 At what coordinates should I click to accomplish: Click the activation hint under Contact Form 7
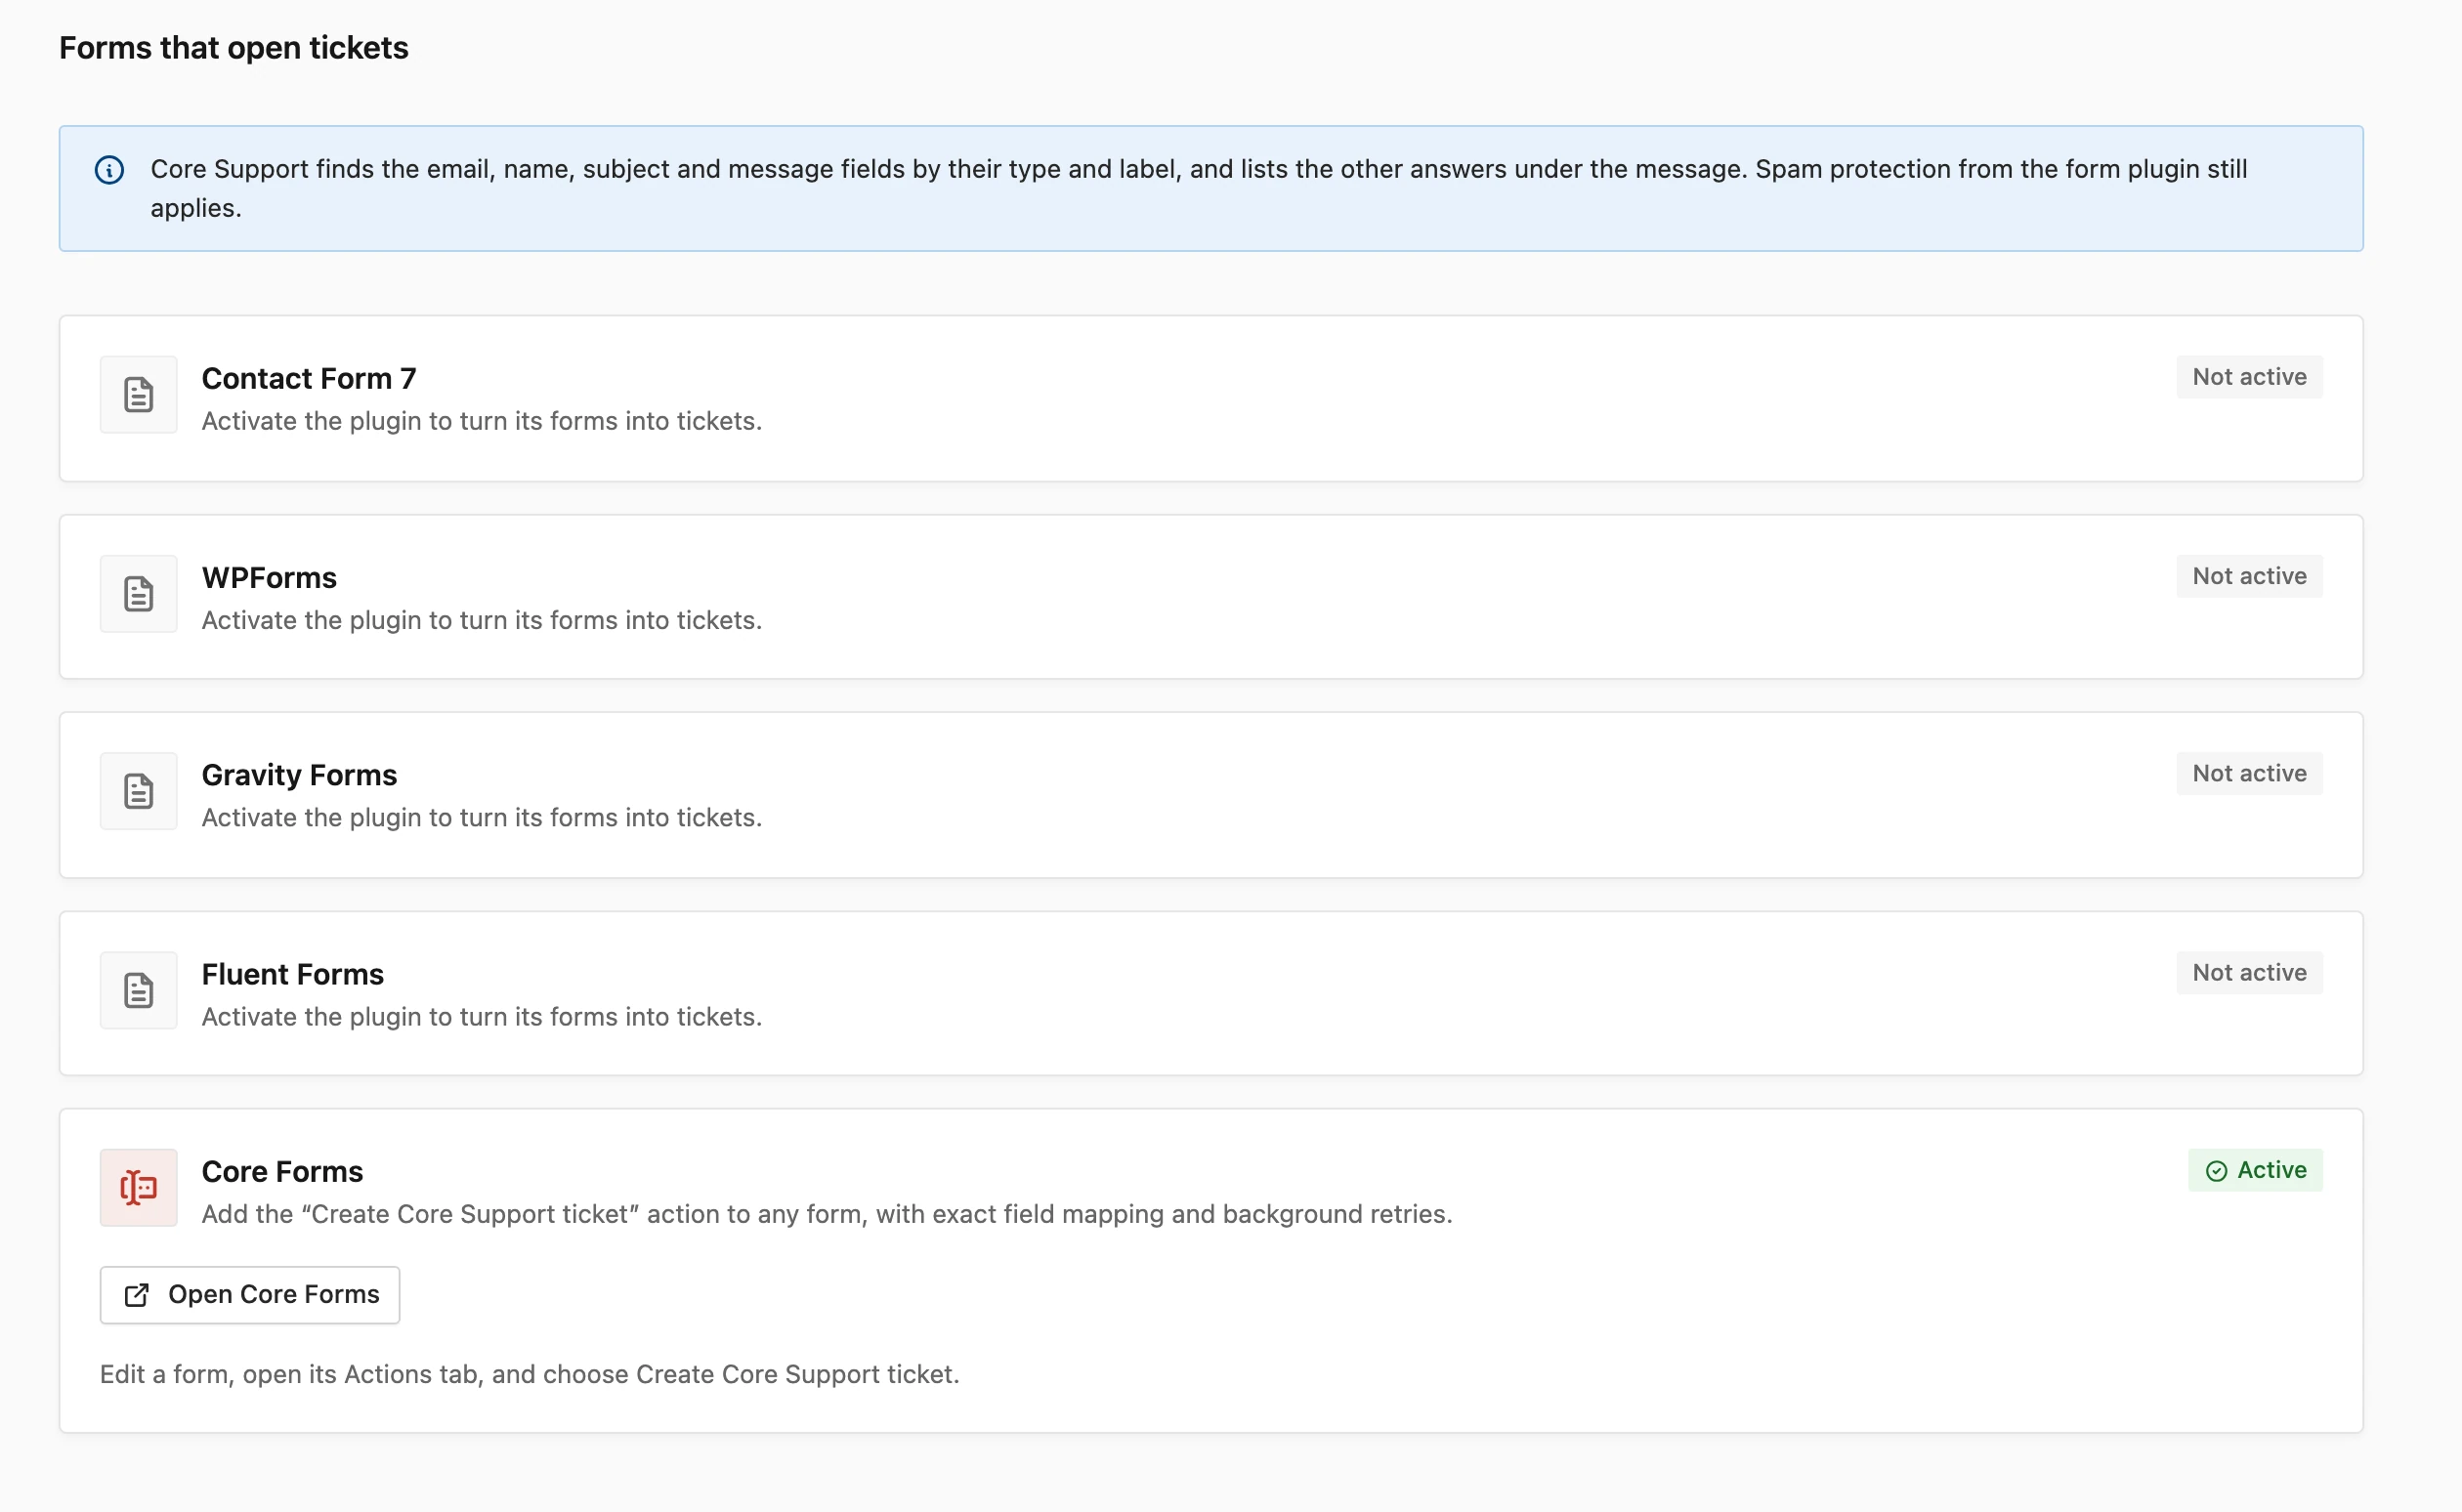[x=482, y=421]
